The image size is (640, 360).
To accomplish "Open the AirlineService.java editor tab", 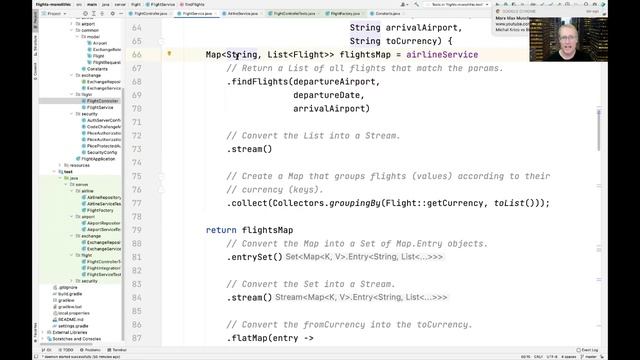I will pos(242,13).
